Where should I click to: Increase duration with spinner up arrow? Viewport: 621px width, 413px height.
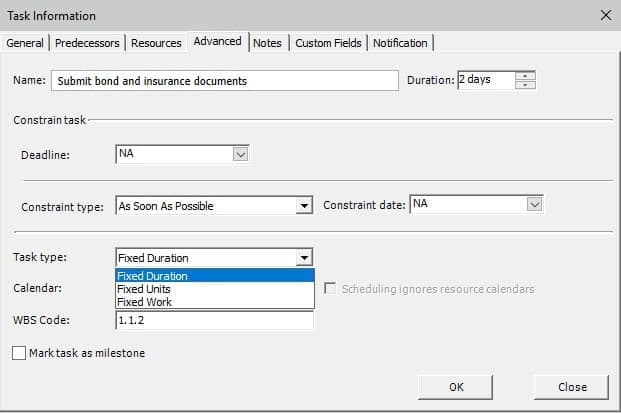point(525,76)
